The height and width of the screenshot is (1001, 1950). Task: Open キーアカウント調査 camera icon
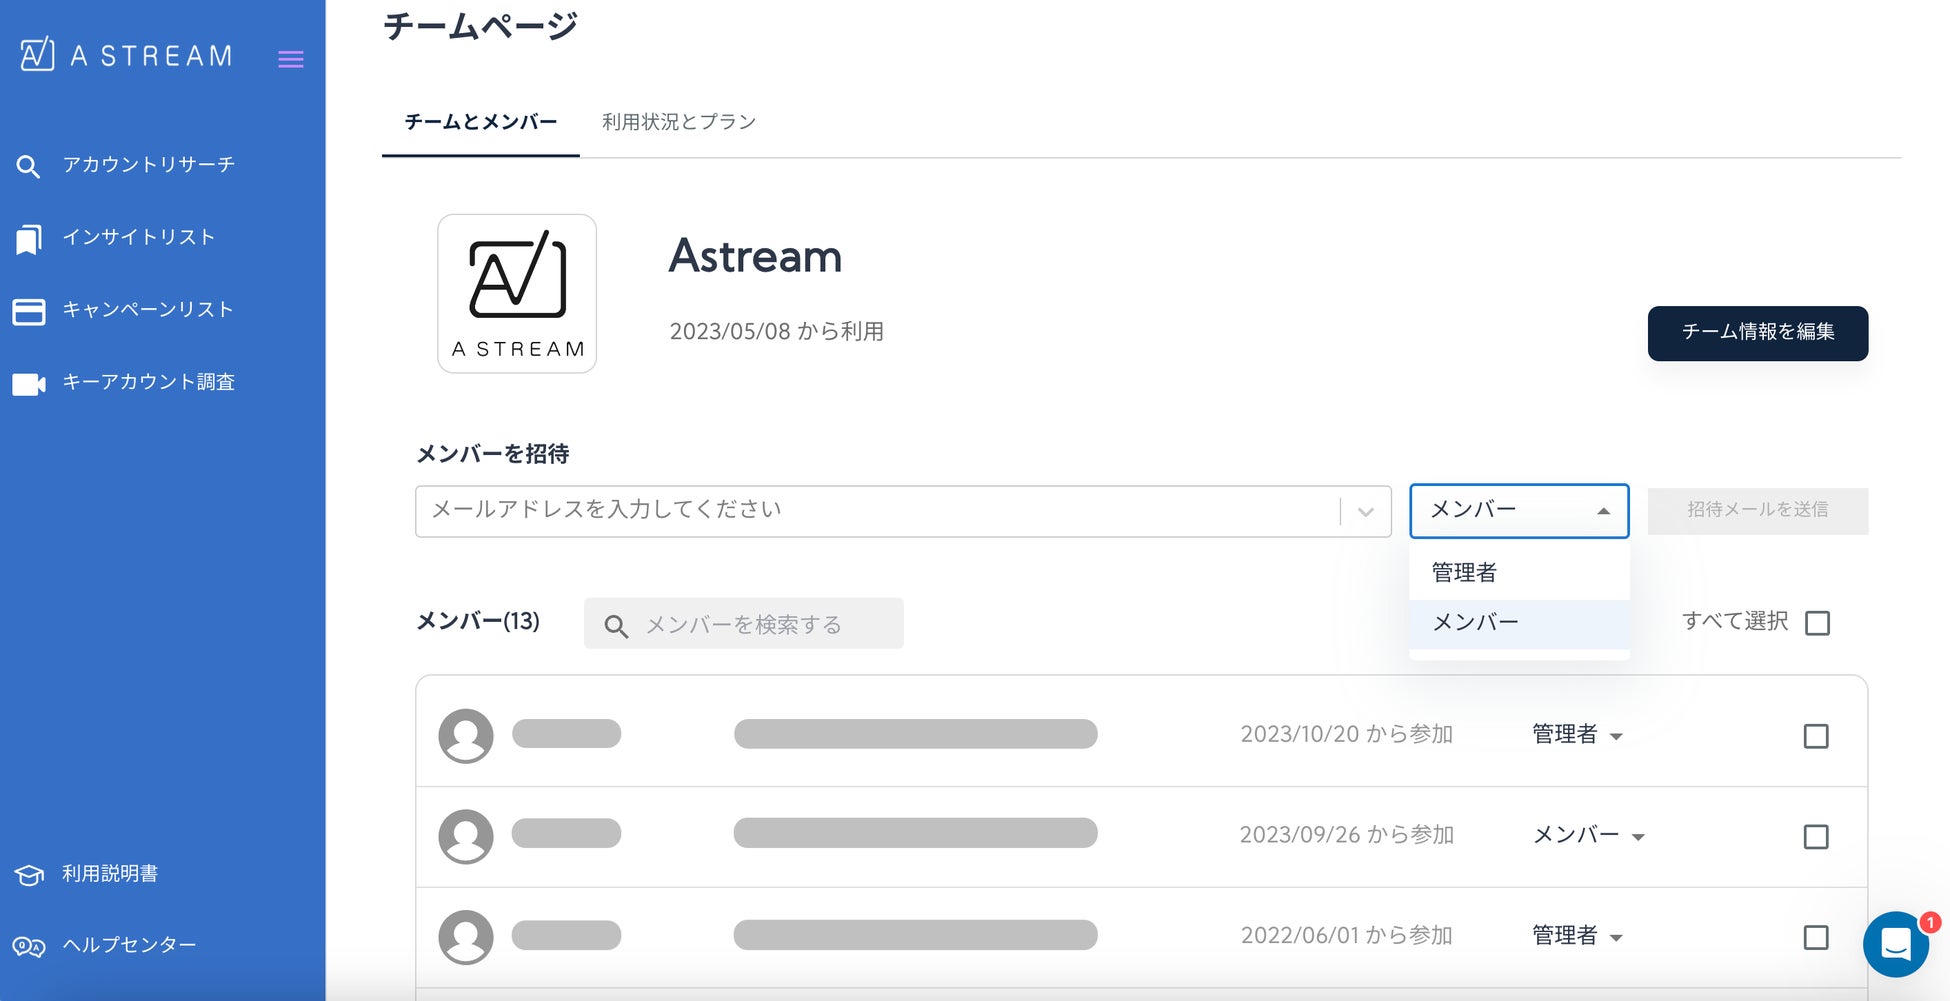click(29, 384)
